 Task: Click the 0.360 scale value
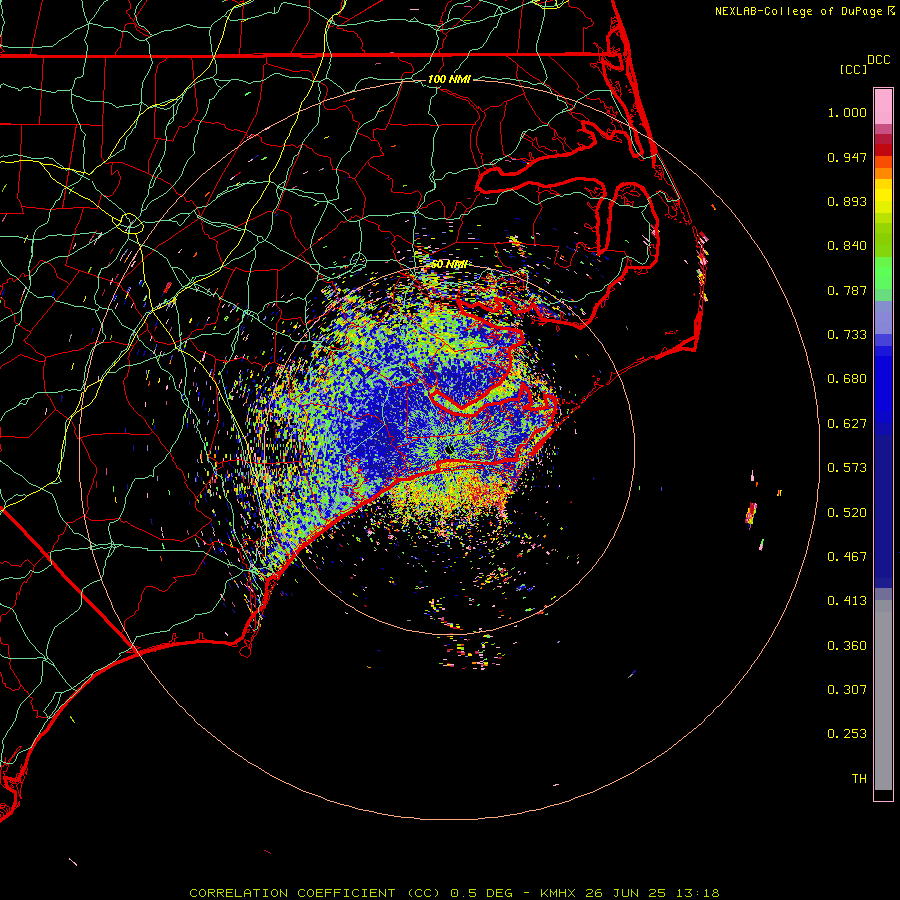click(x=847, y=646)
